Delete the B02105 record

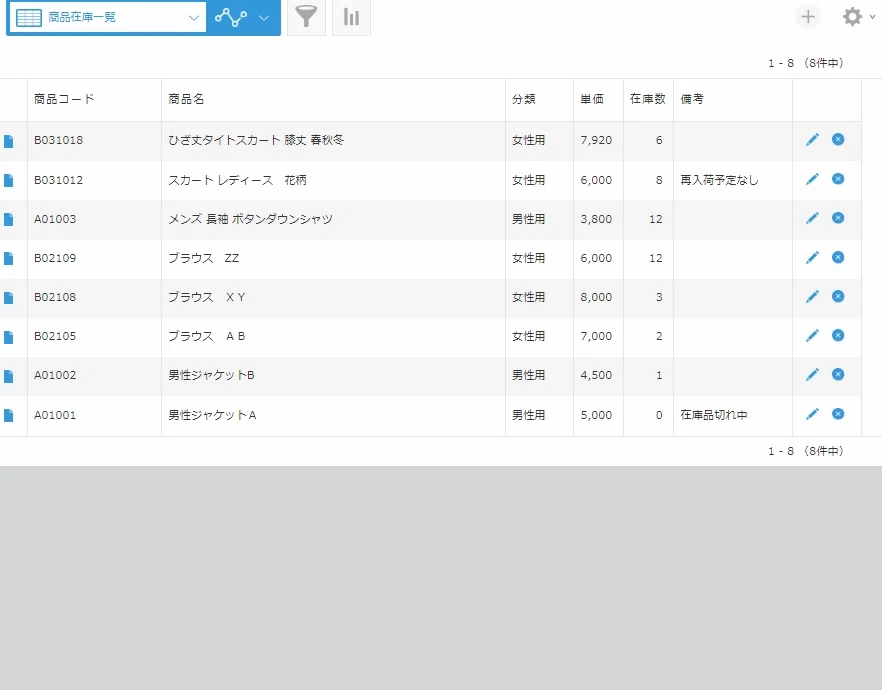point(838,335)
